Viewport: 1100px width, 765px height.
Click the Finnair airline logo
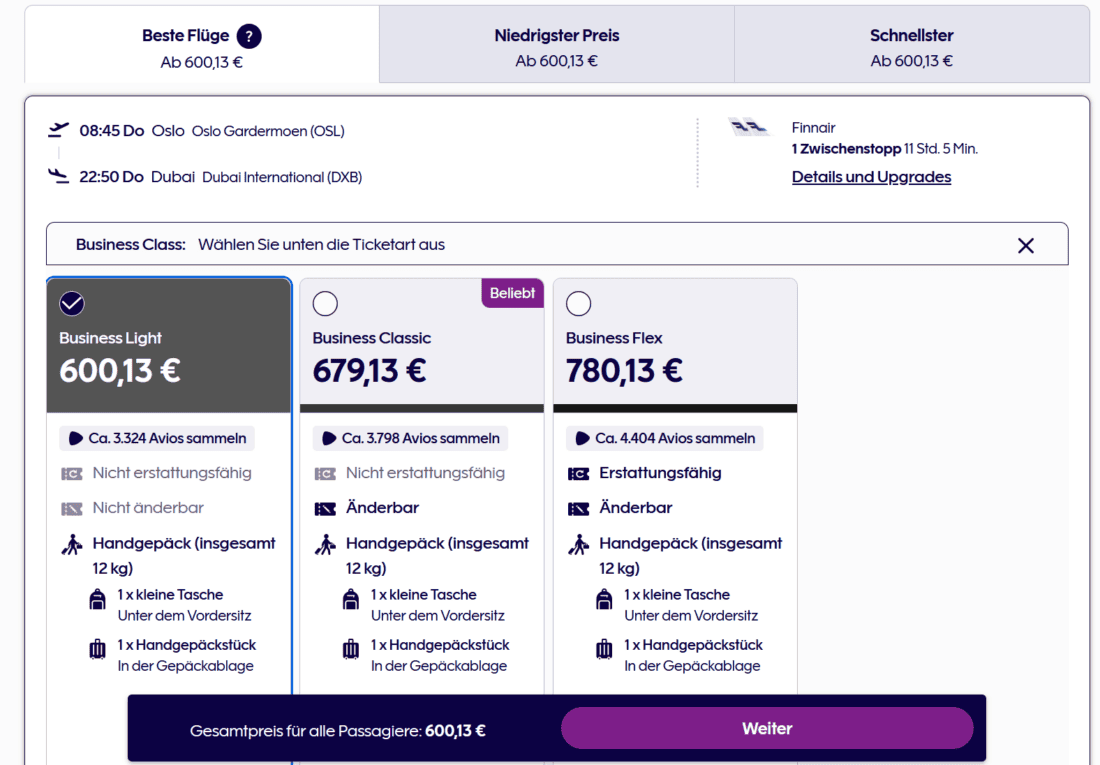tap(749, 128)
